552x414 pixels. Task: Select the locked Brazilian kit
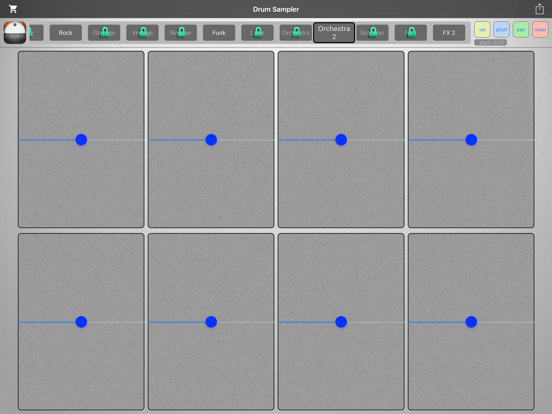372,33
